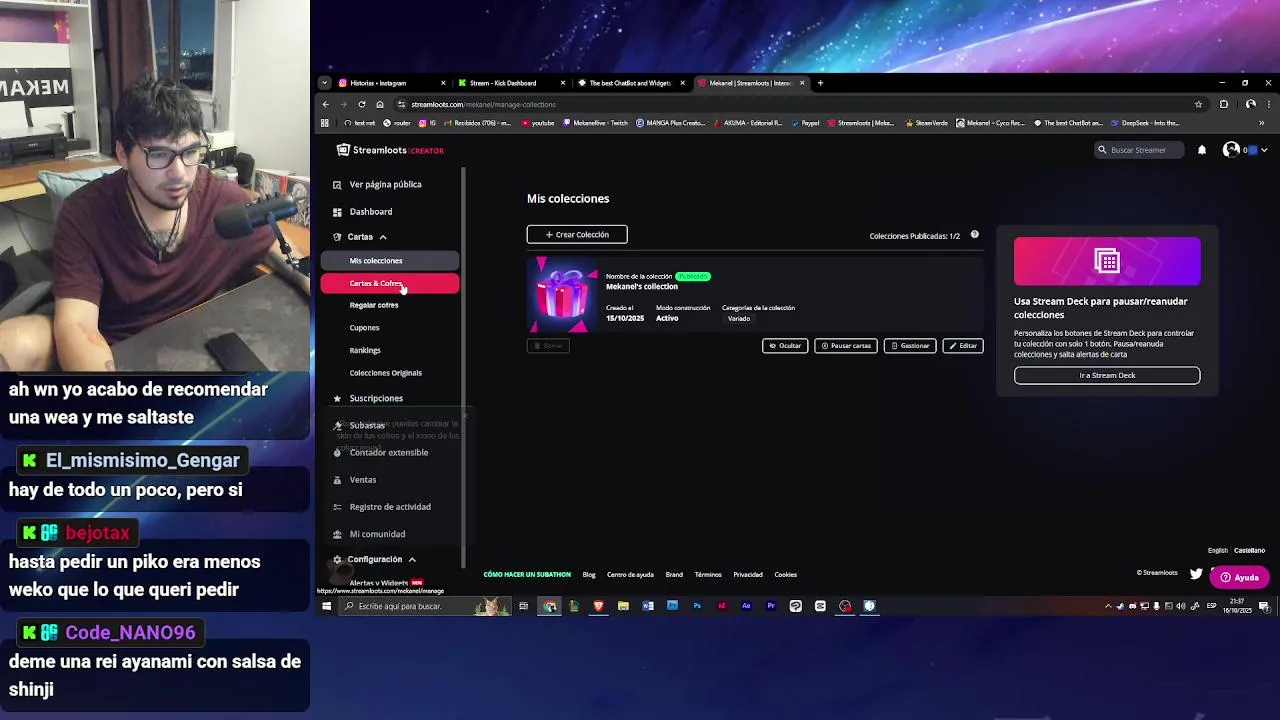Click the streamloots.com address bar
The height and width of the screenshot is (720, 1280).
800,104
